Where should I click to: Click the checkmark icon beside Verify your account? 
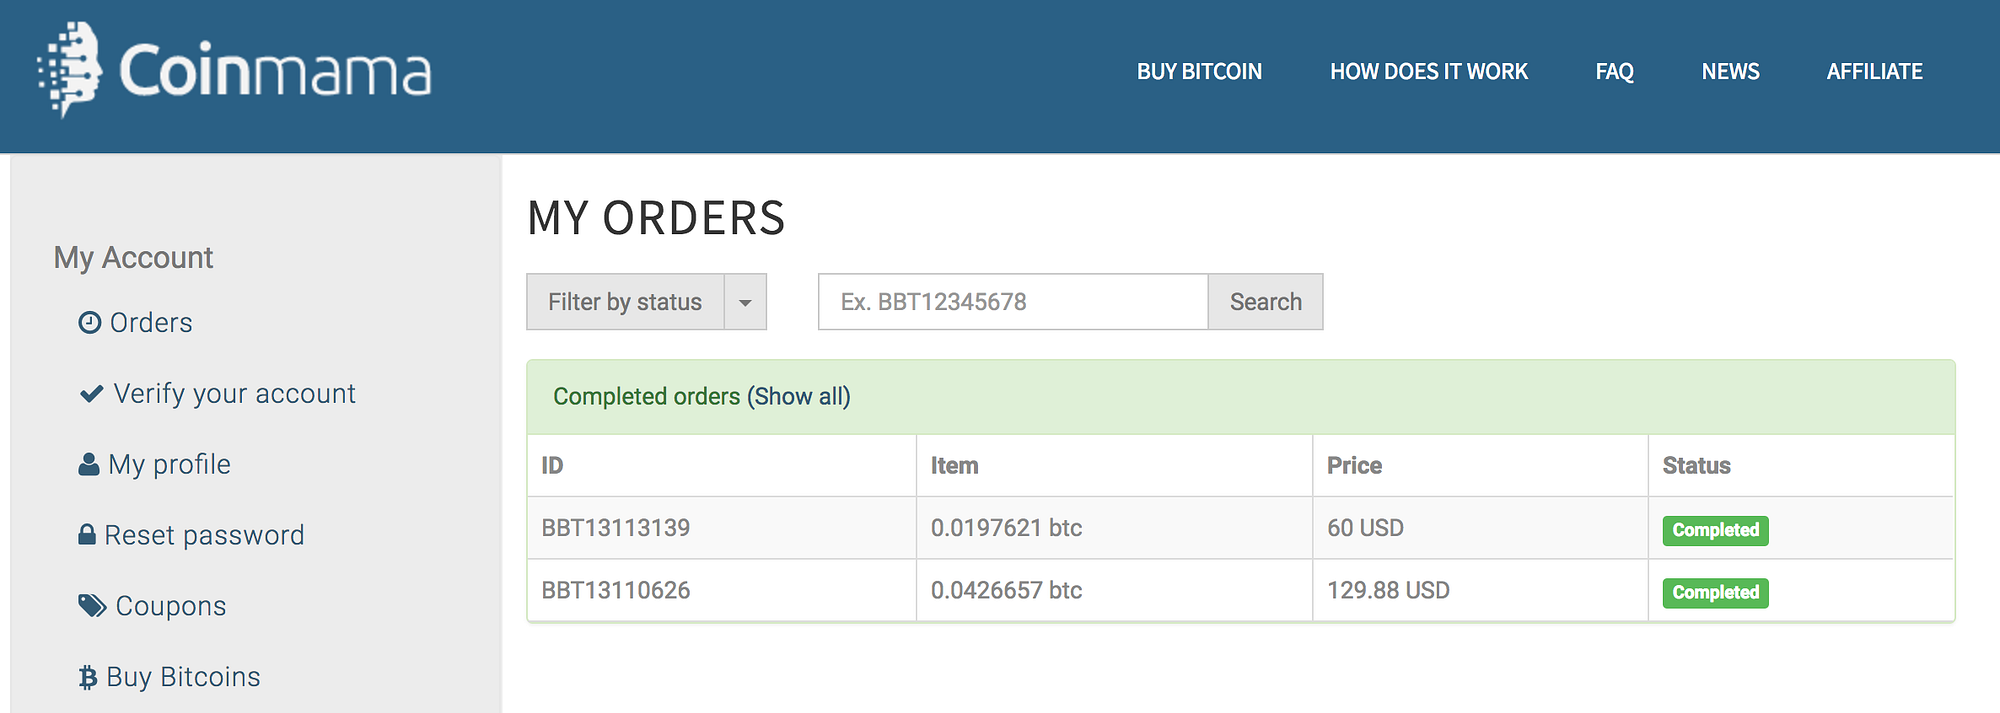[91, 394]
